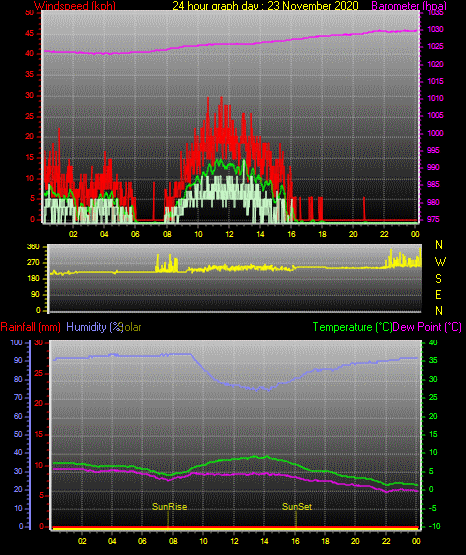
Task: Click the 35 value on windspeed axis
Action: coord(30,75)
